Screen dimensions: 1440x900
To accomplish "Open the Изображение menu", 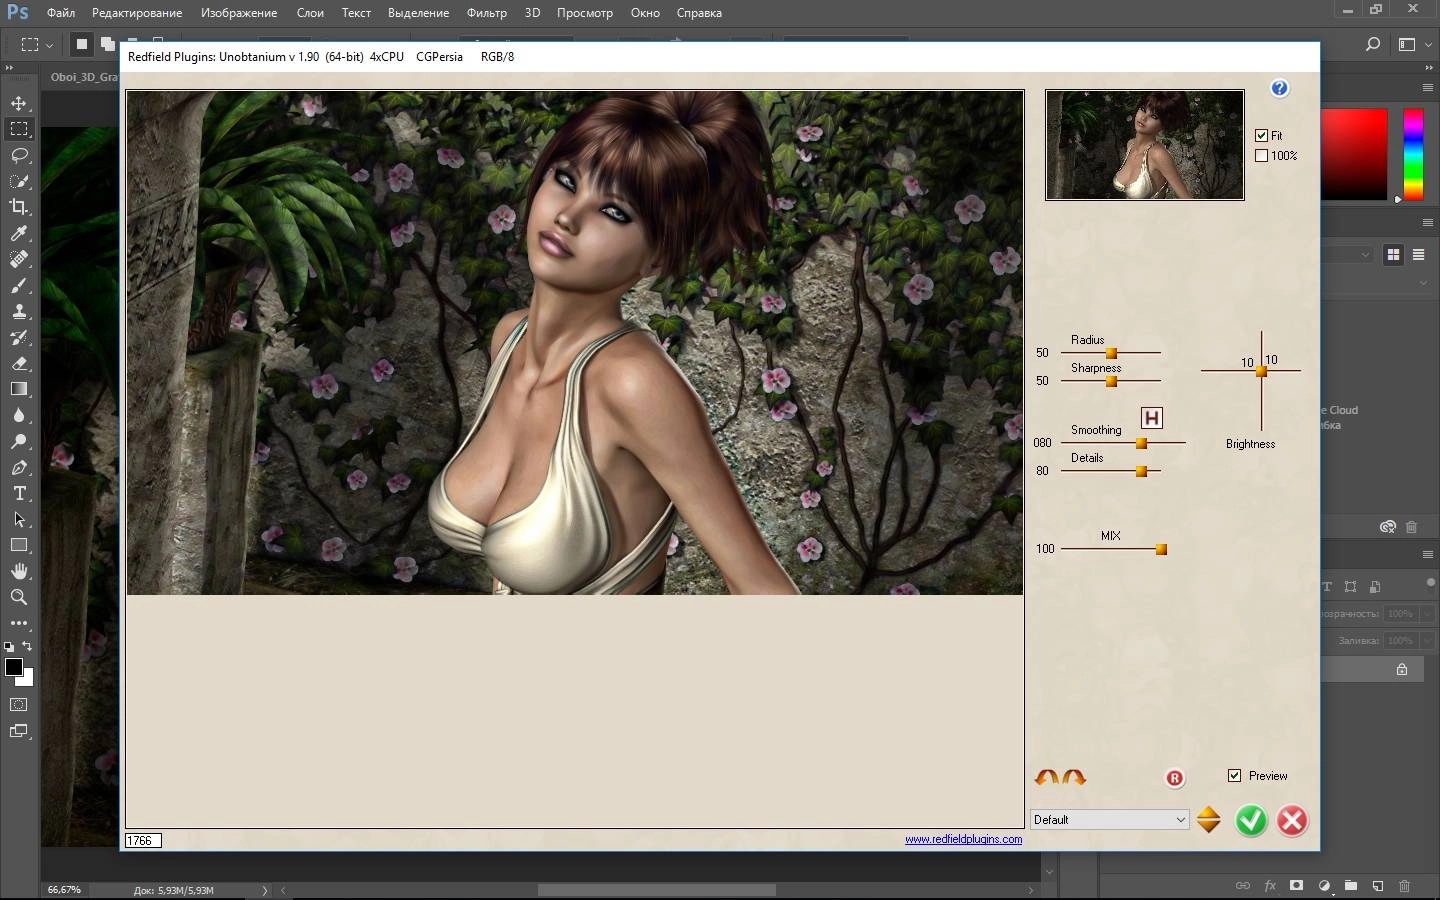I will tap(238, 13).
